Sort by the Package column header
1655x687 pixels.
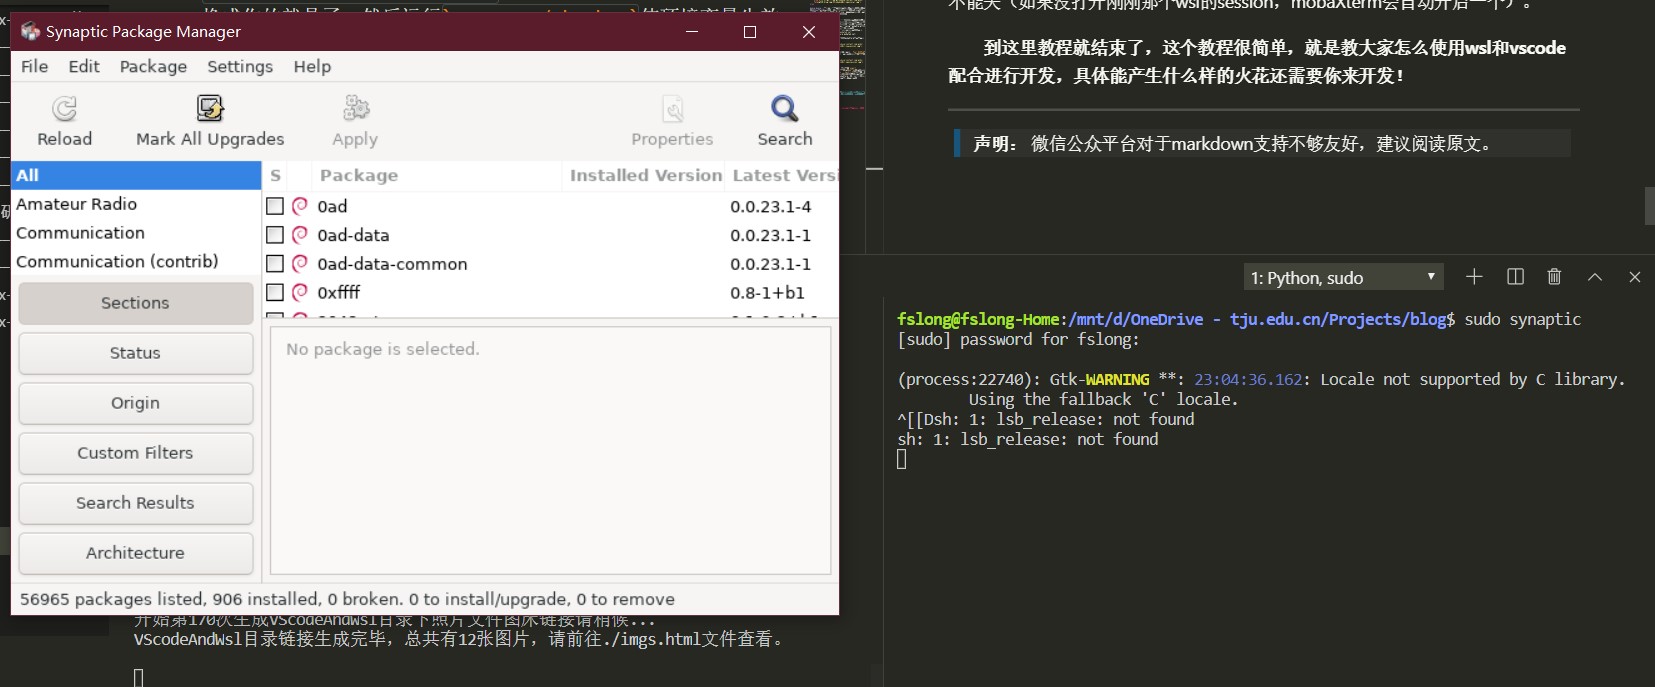pos(437,175)
